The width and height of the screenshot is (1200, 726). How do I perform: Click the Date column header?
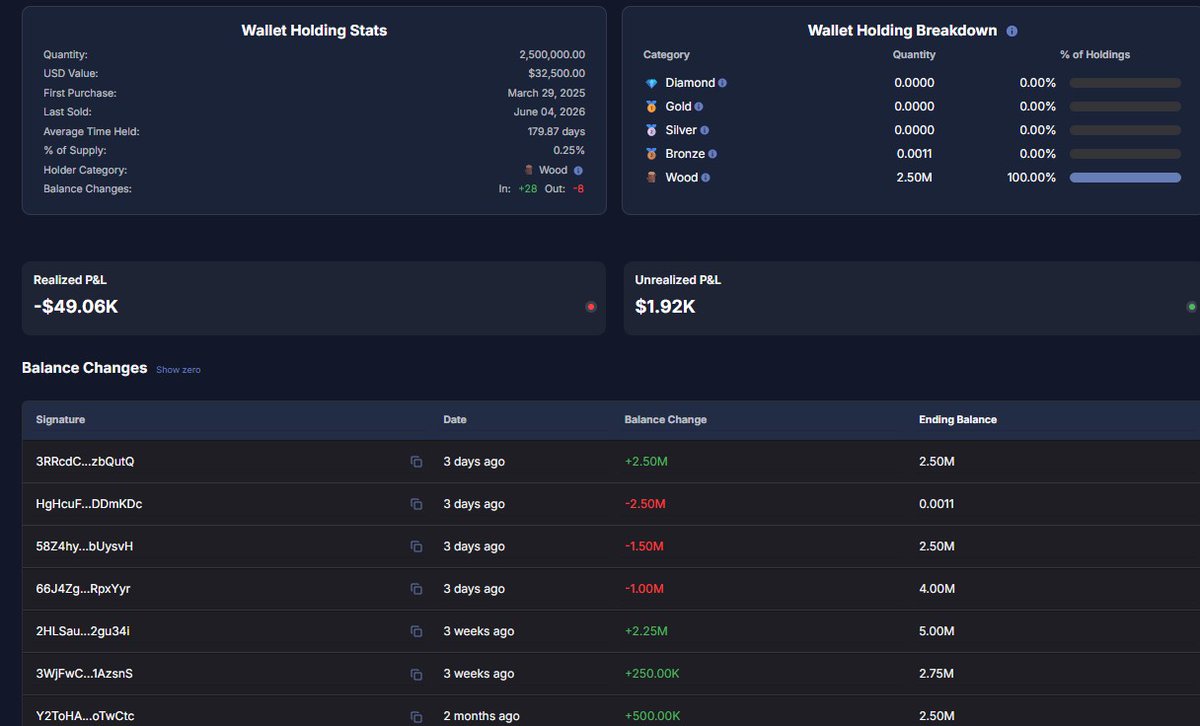(455, 420)
